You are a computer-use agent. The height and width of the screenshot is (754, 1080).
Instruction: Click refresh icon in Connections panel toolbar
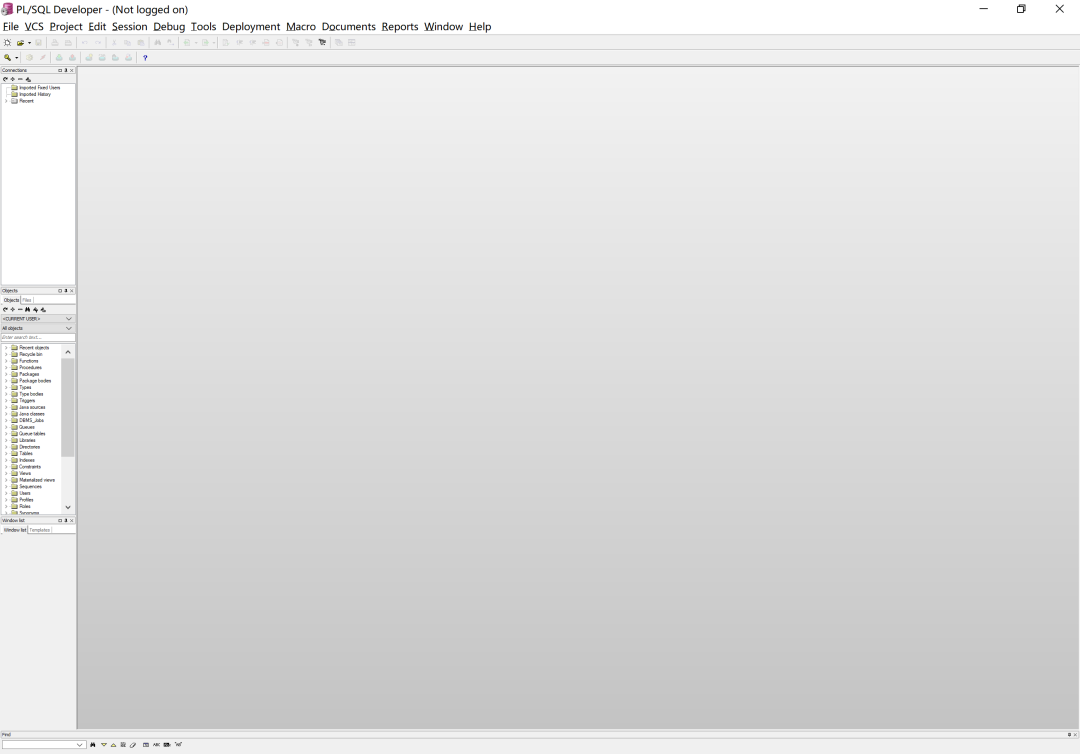(x=6, y=79)
